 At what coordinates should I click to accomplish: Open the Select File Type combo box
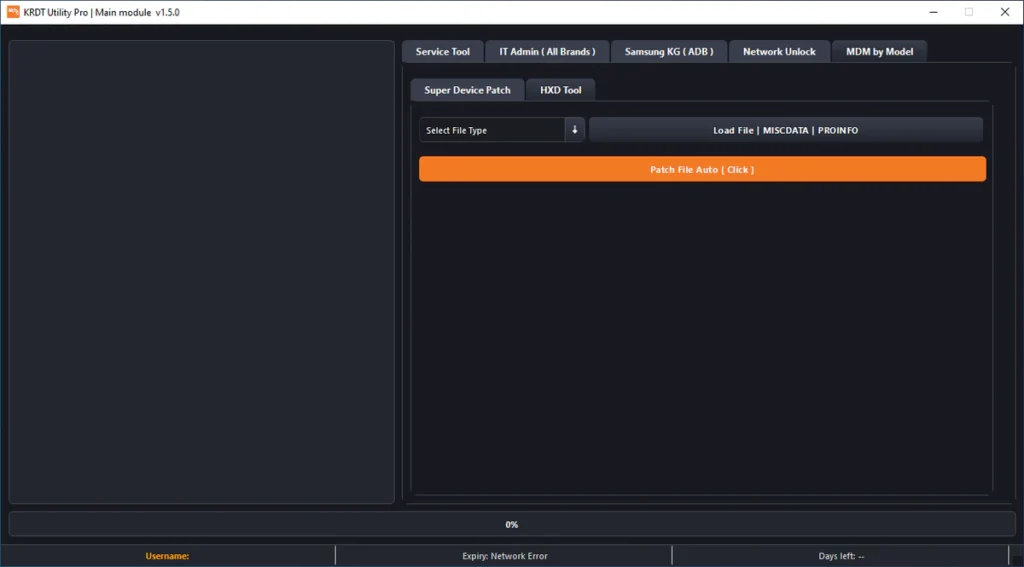pyautogui.click(x=492, y=130)
